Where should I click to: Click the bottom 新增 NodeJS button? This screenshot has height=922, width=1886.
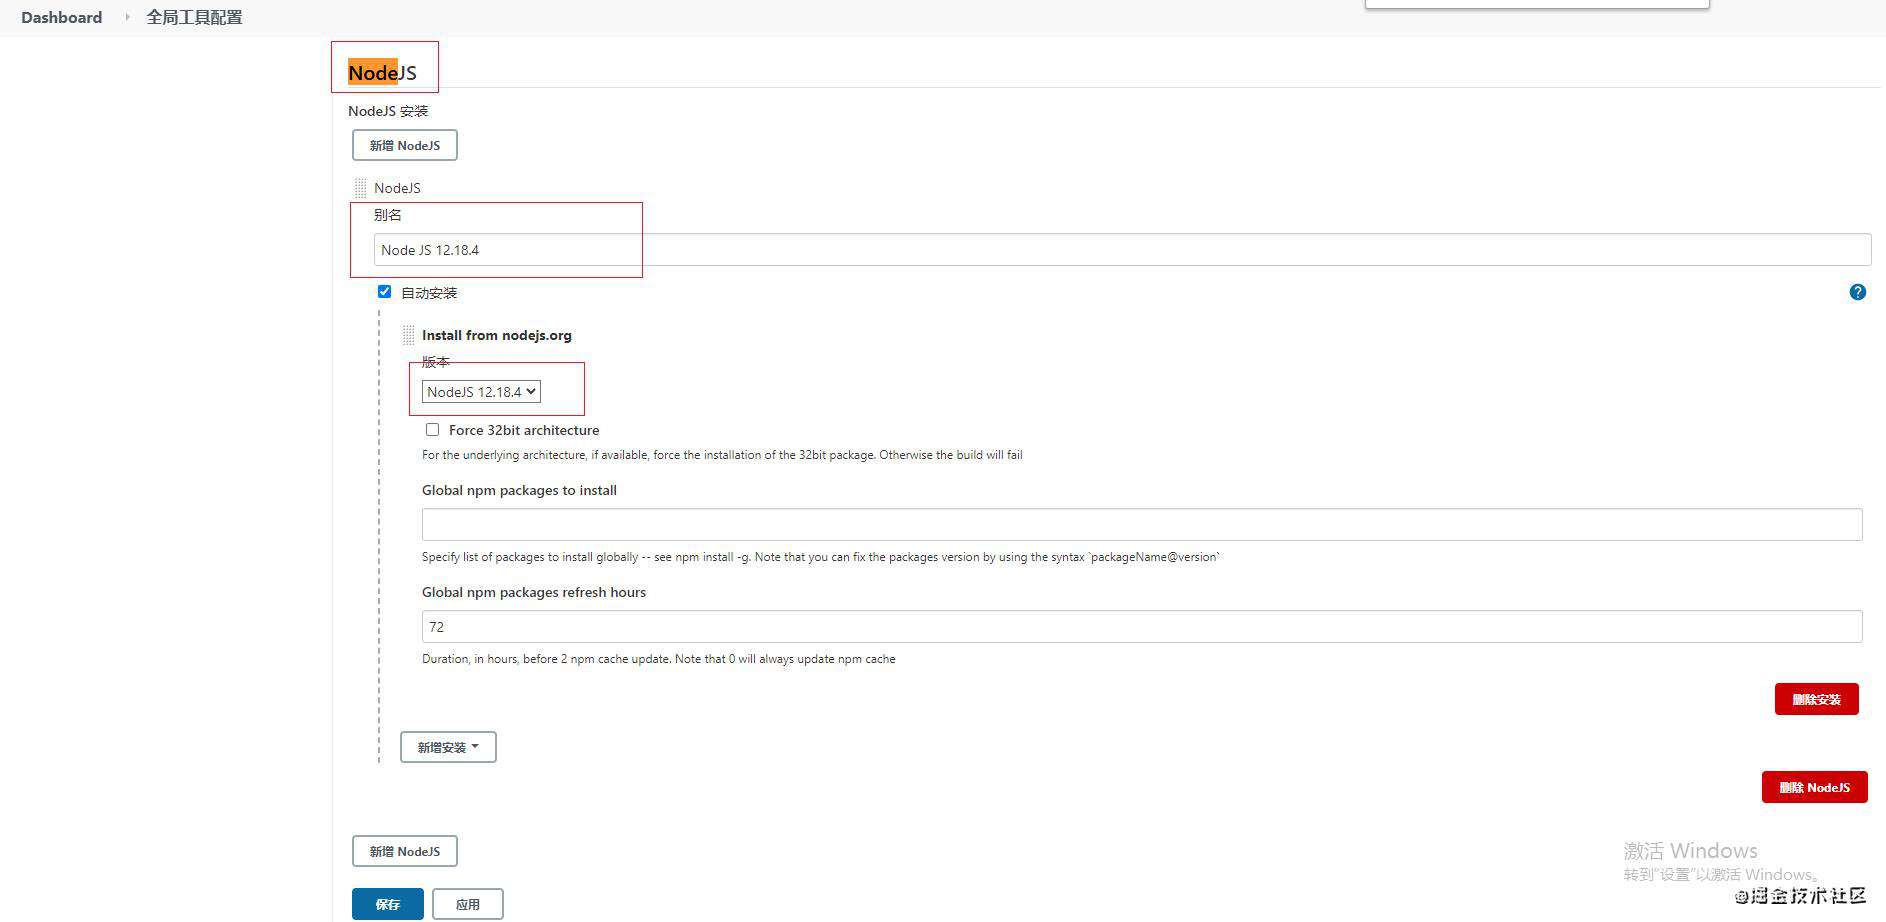[405, 851]
